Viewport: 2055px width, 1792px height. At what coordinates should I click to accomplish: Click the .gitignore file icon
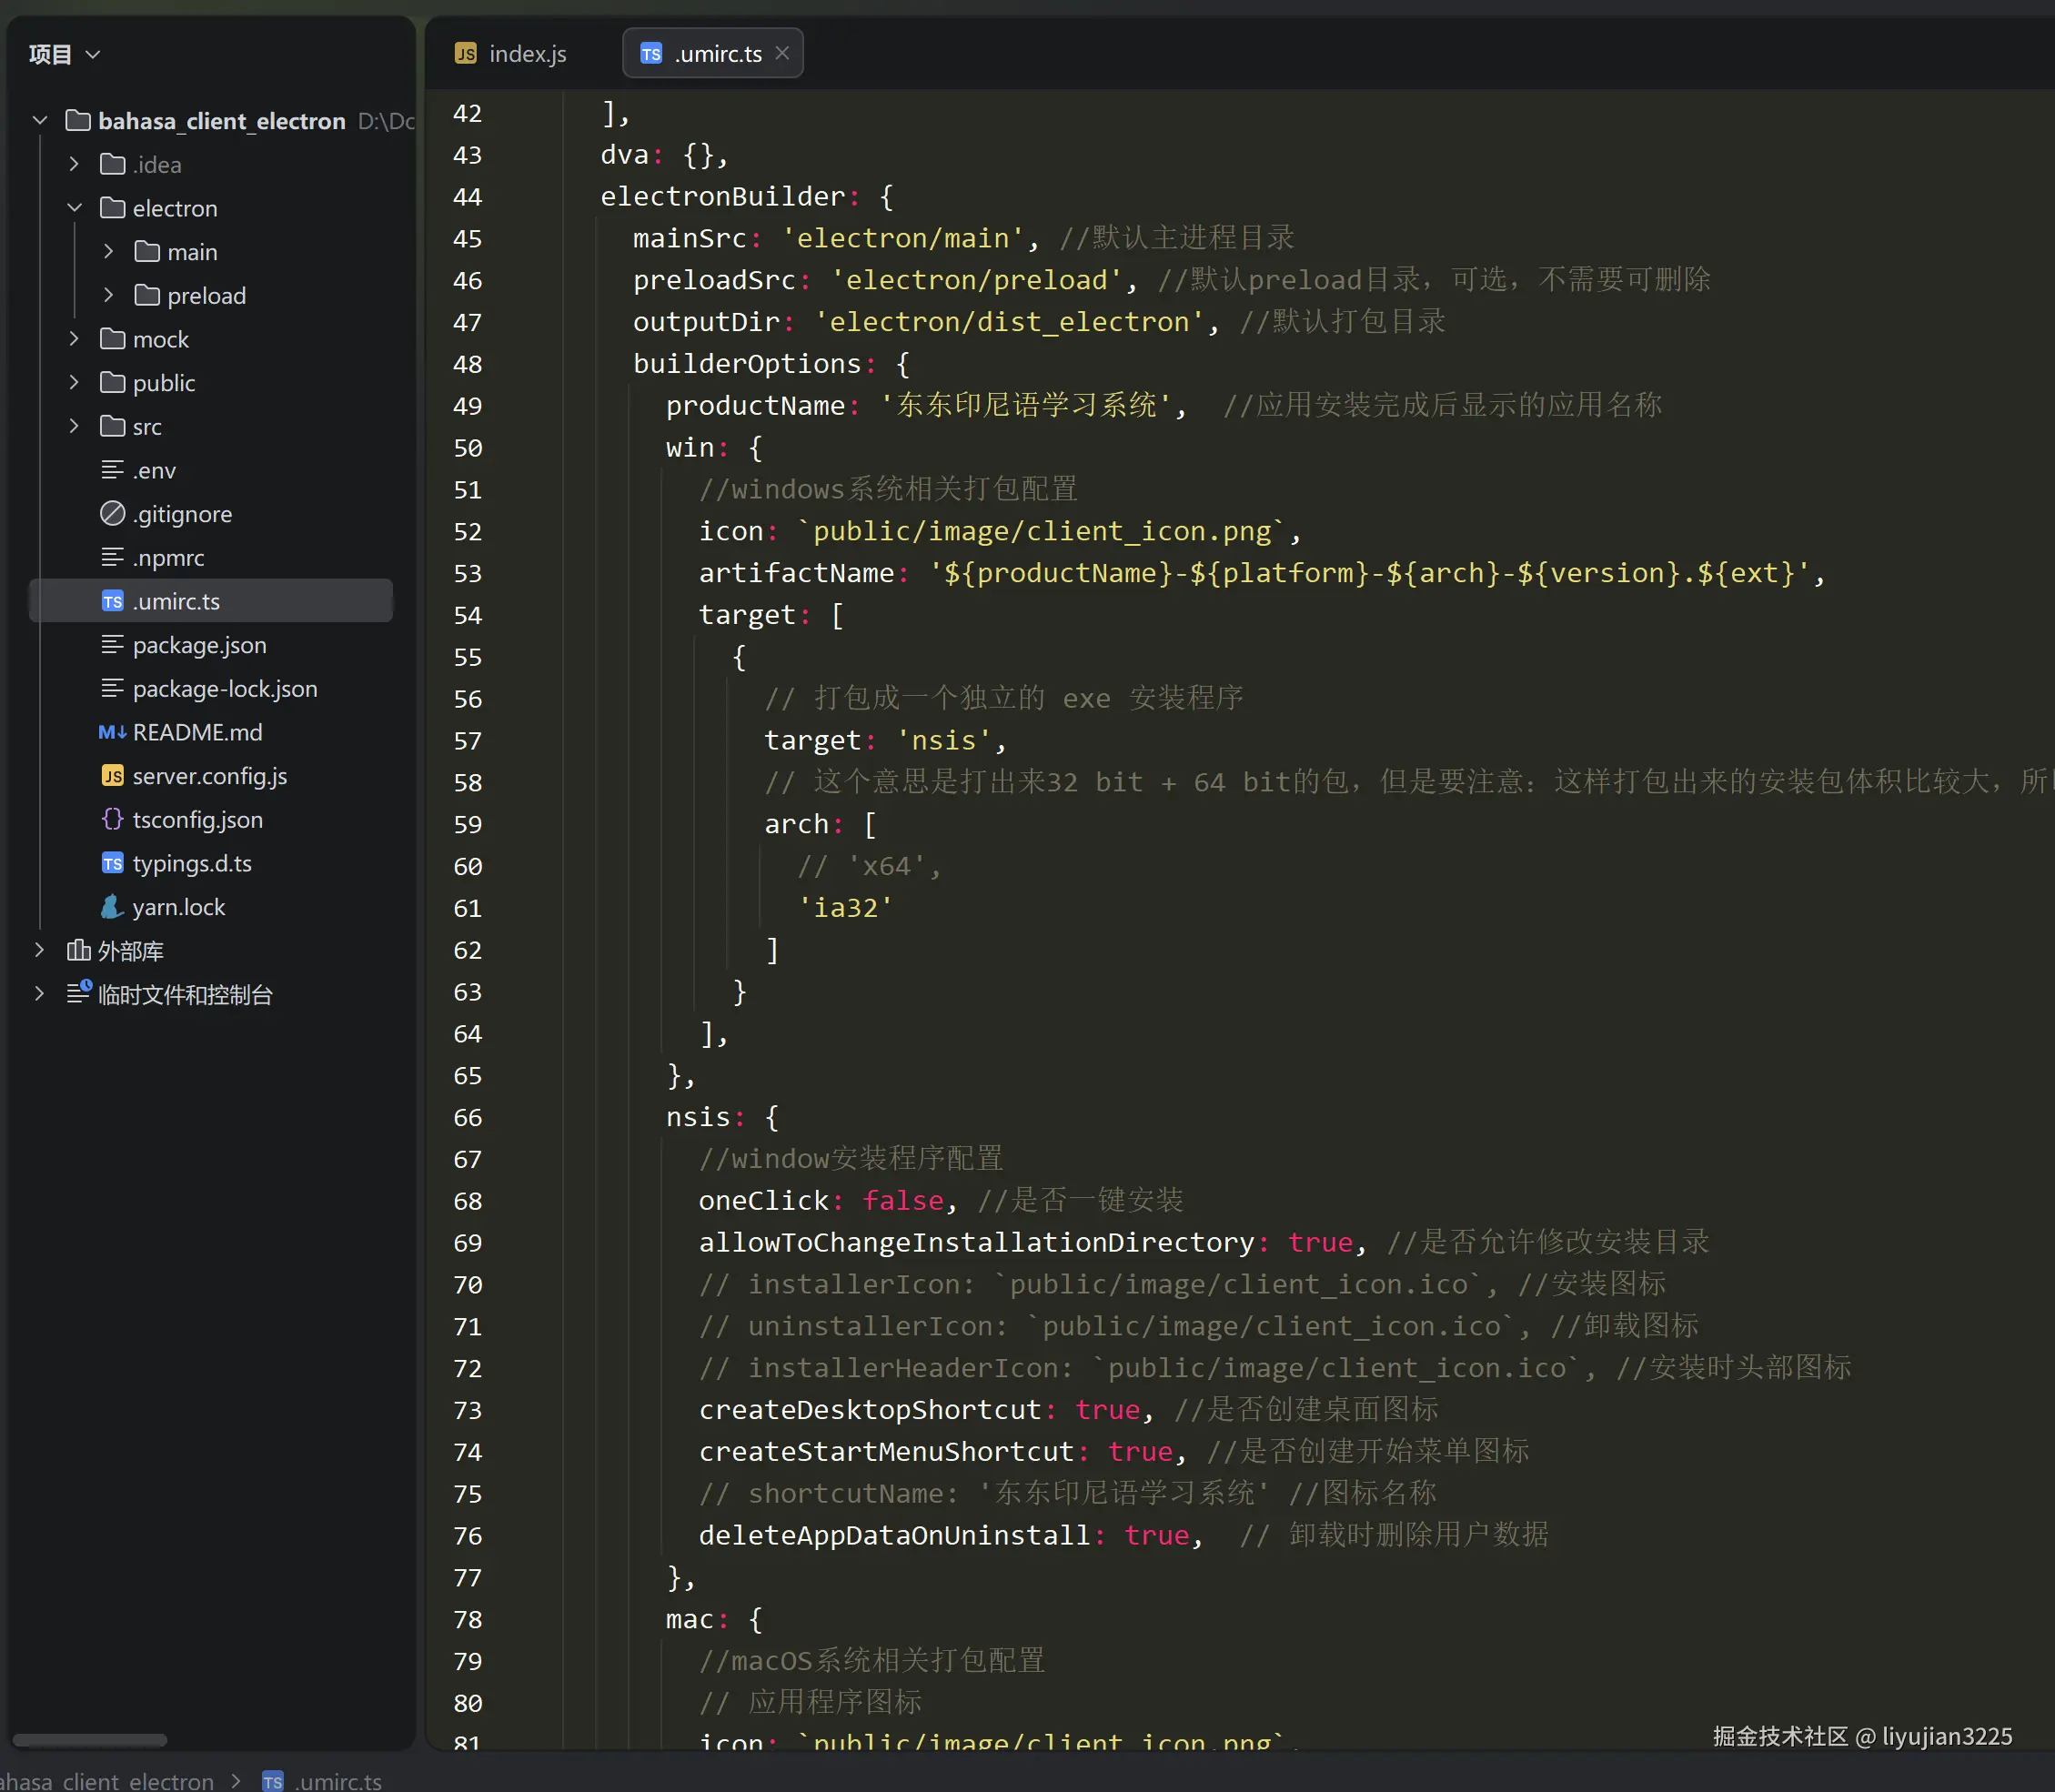(x=112, y=514)
